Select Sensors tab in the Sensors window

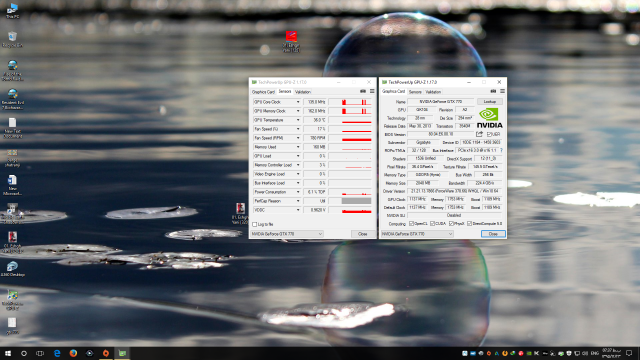click(x=285, y=91)
